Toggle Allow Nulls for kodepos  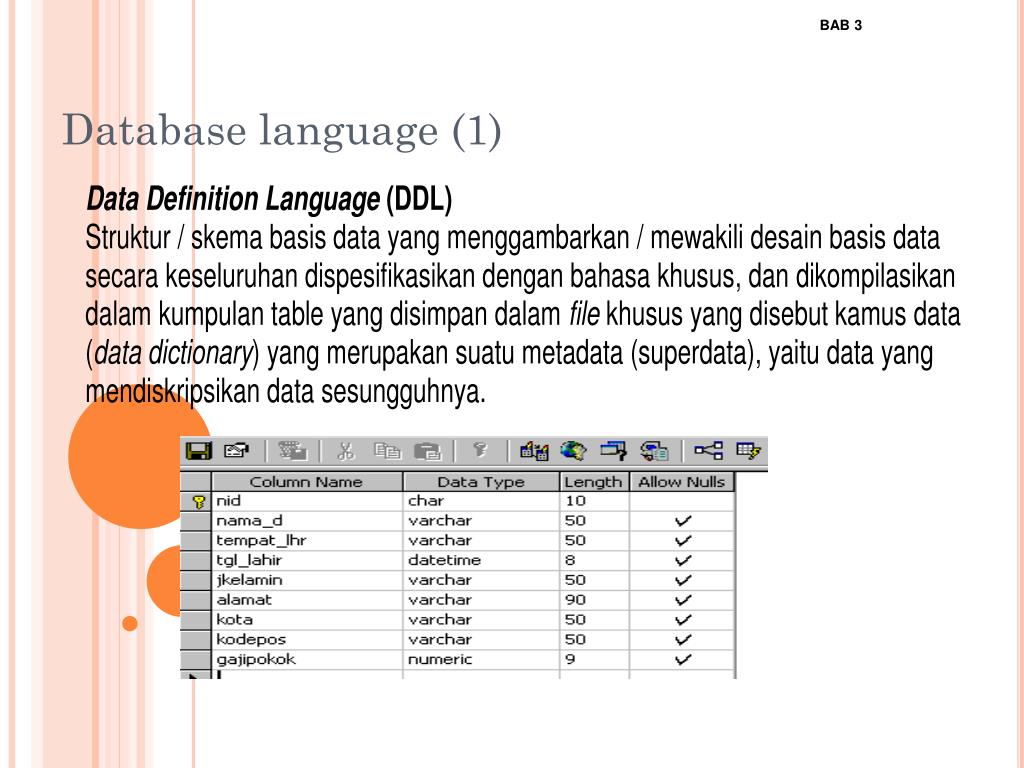[x=682, y=639]
